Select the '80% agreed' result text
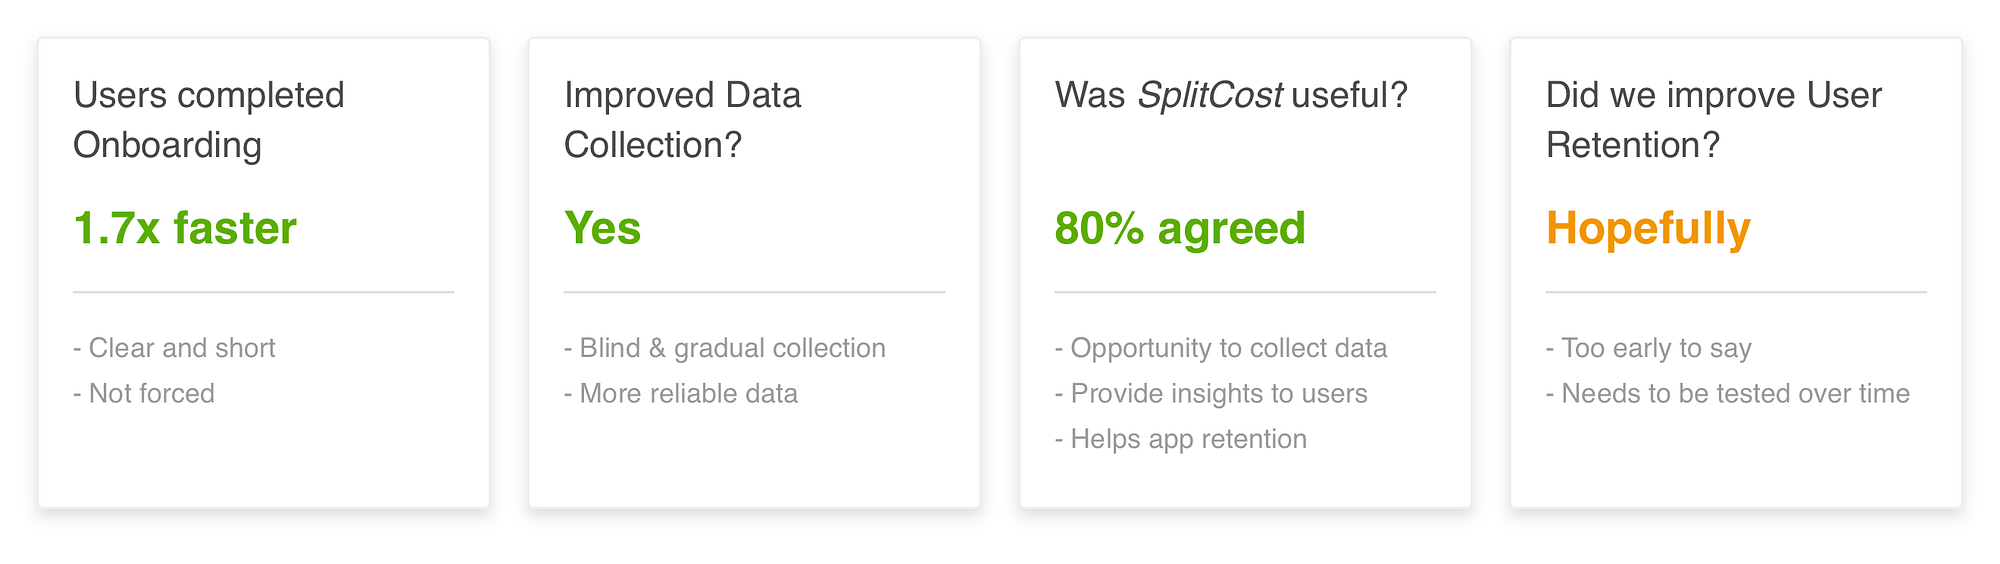The image size is (2000, 564). [x=1180, y=228]
